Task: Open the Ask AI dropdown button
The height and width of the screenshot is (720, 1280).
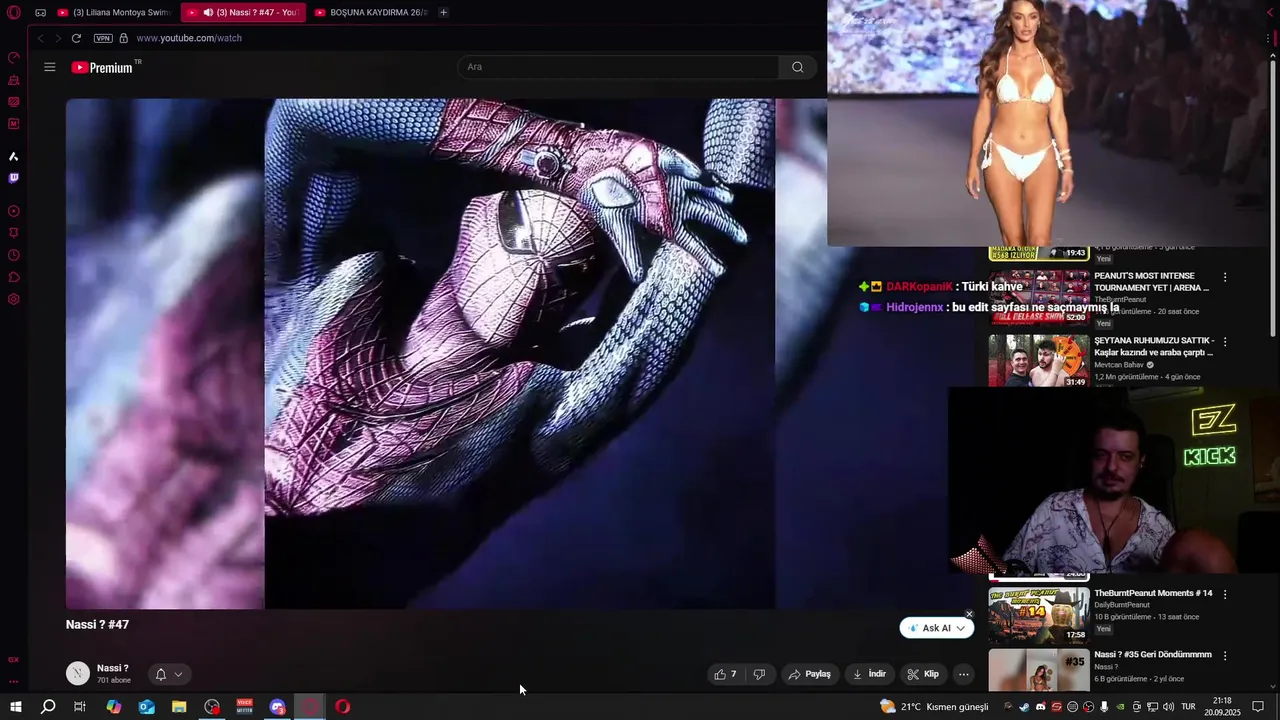Action: pos(937,628)
